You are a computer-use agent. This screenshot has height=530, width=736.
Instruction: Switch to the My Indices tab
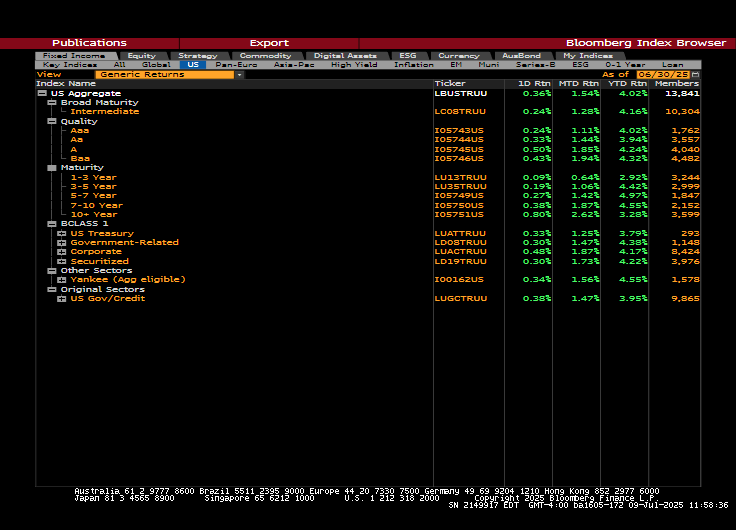(588, 56)
